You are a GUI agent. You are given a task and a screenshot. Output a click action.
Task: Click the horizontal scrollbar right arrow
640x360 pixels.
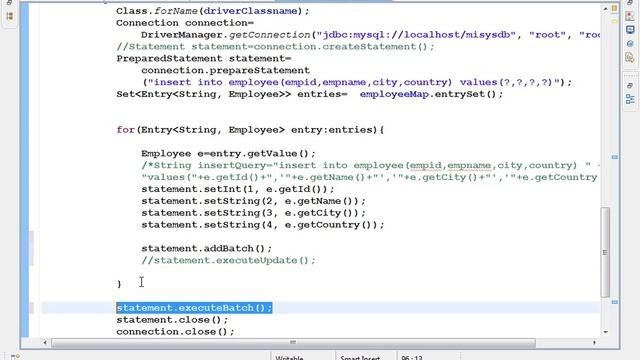(594, 342)
